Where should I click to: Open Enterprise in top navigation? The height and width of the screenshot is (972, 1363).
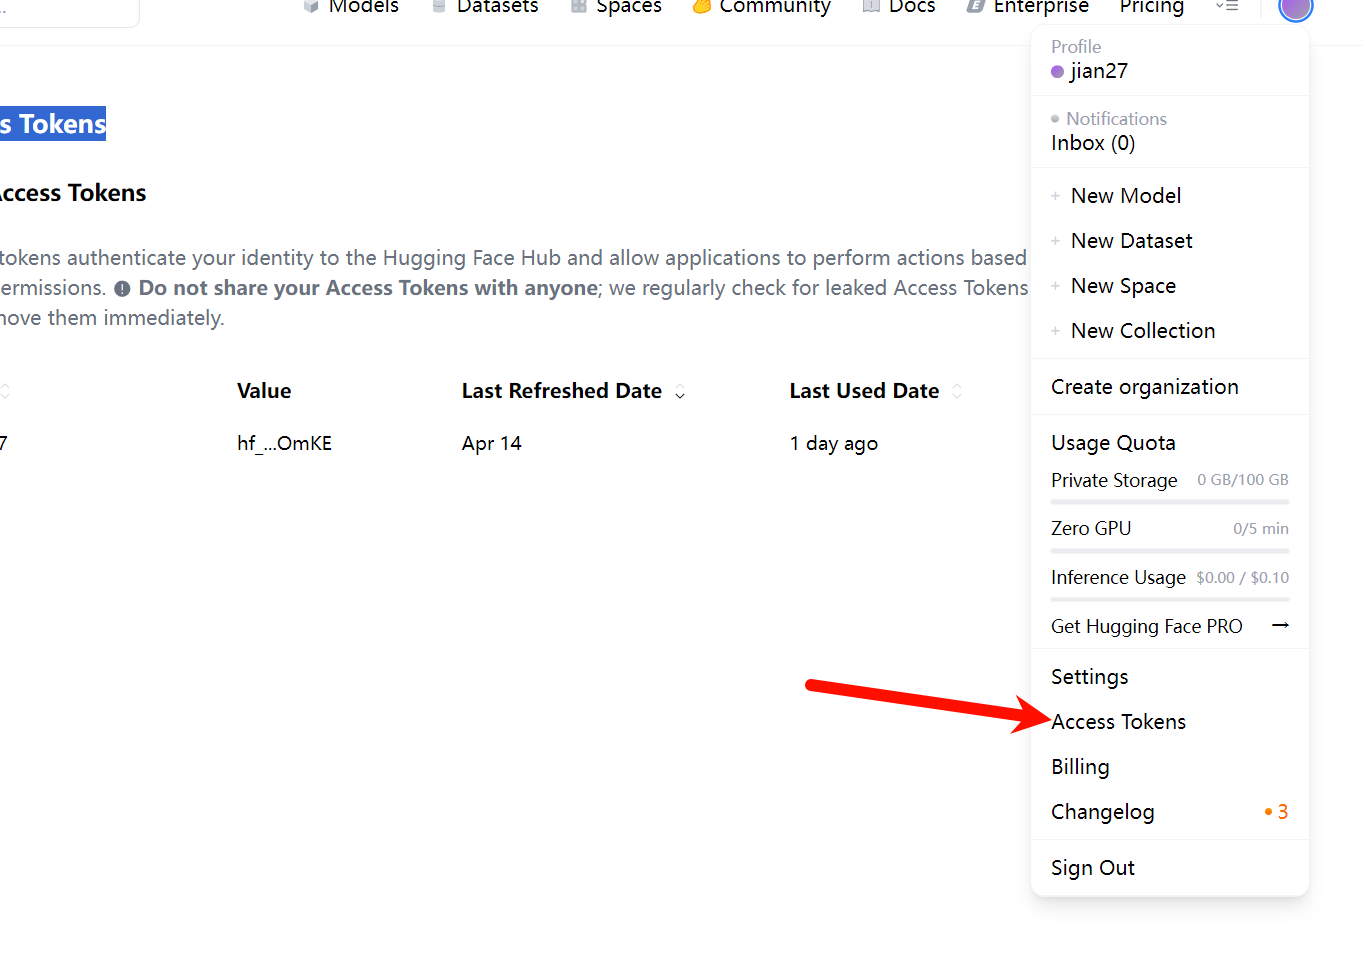1041,6
